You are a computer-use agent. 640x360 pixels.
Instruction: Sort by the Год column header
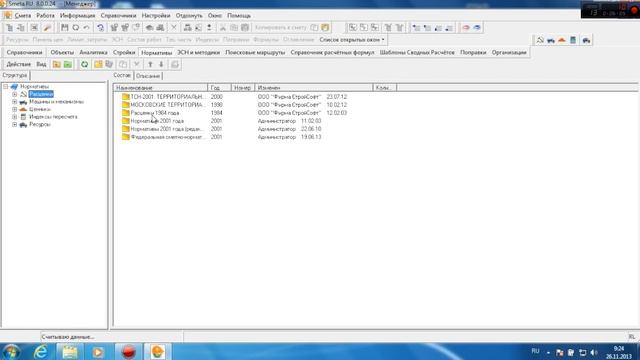click(x=220, y=88)
